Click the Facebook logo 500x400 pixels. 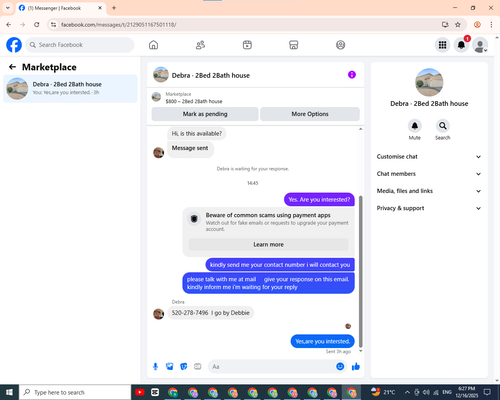tap(14, 45)
